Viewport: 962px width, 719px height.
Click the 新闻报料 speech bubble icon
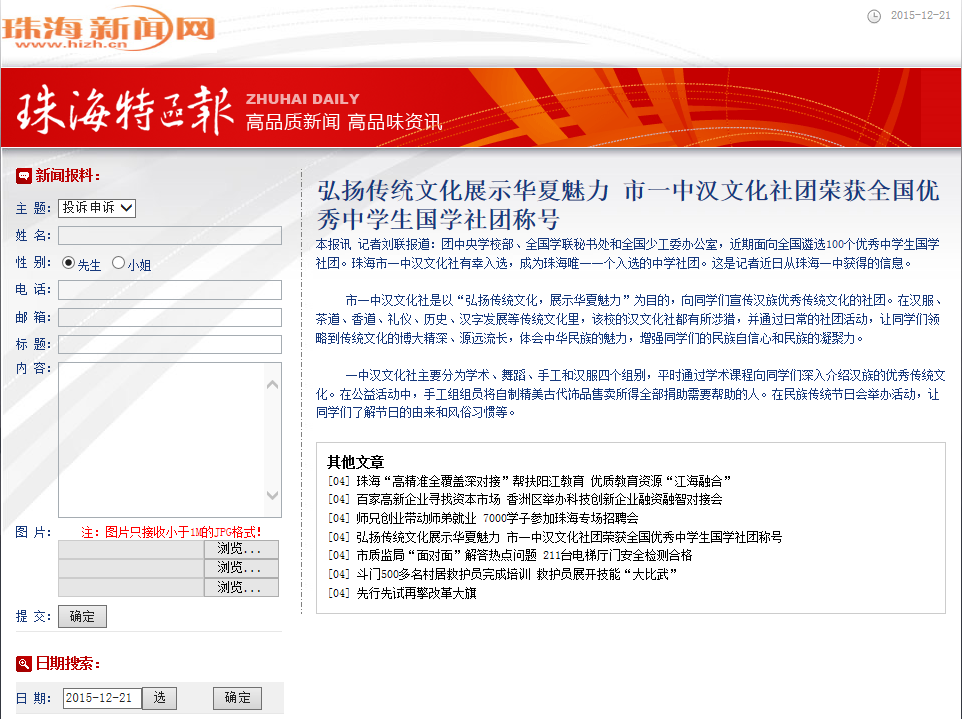(23, 176)
